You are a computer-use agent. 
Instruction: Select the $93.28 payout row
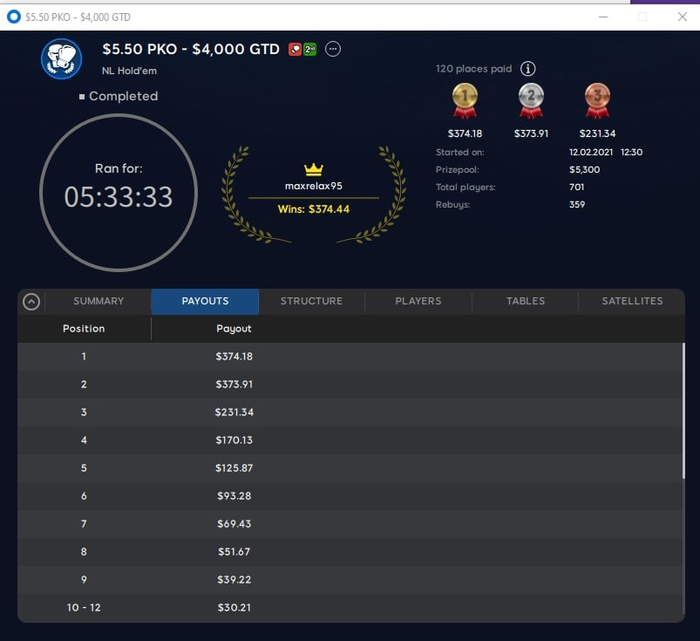[349, 496]
